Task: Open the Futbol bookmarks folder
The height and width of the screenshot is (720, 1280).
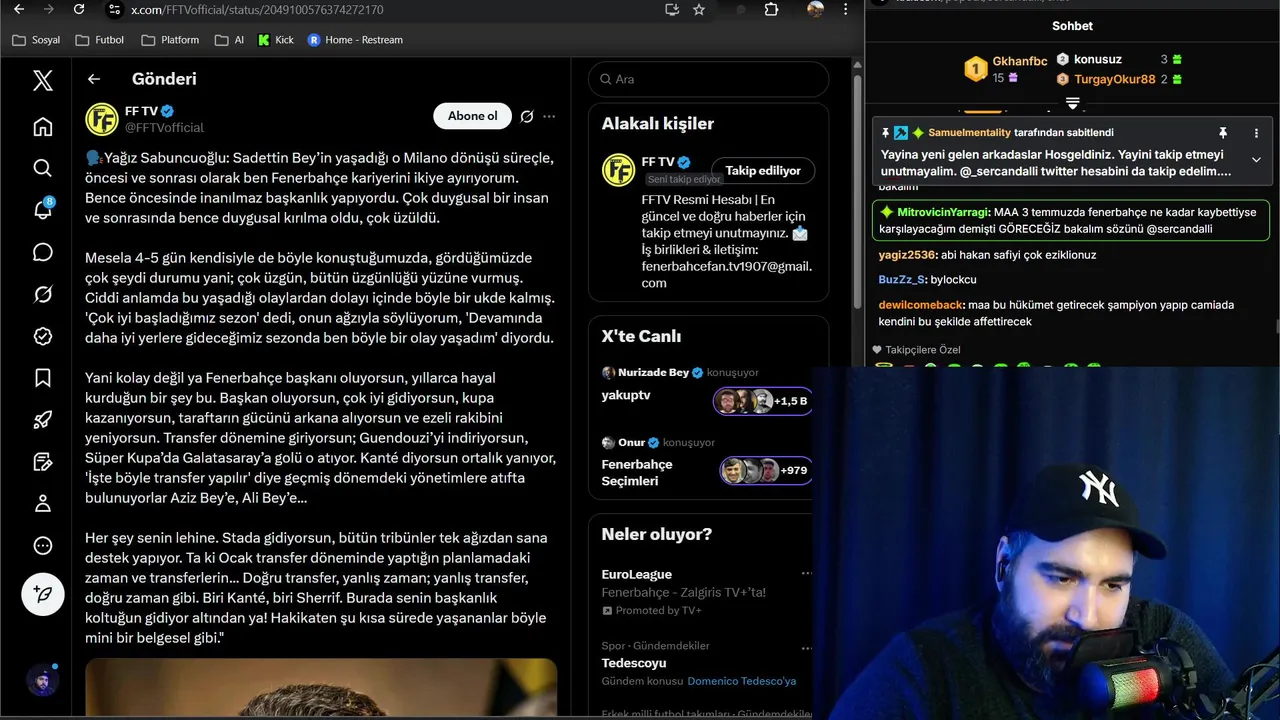Action: click(x=100, y=40)
